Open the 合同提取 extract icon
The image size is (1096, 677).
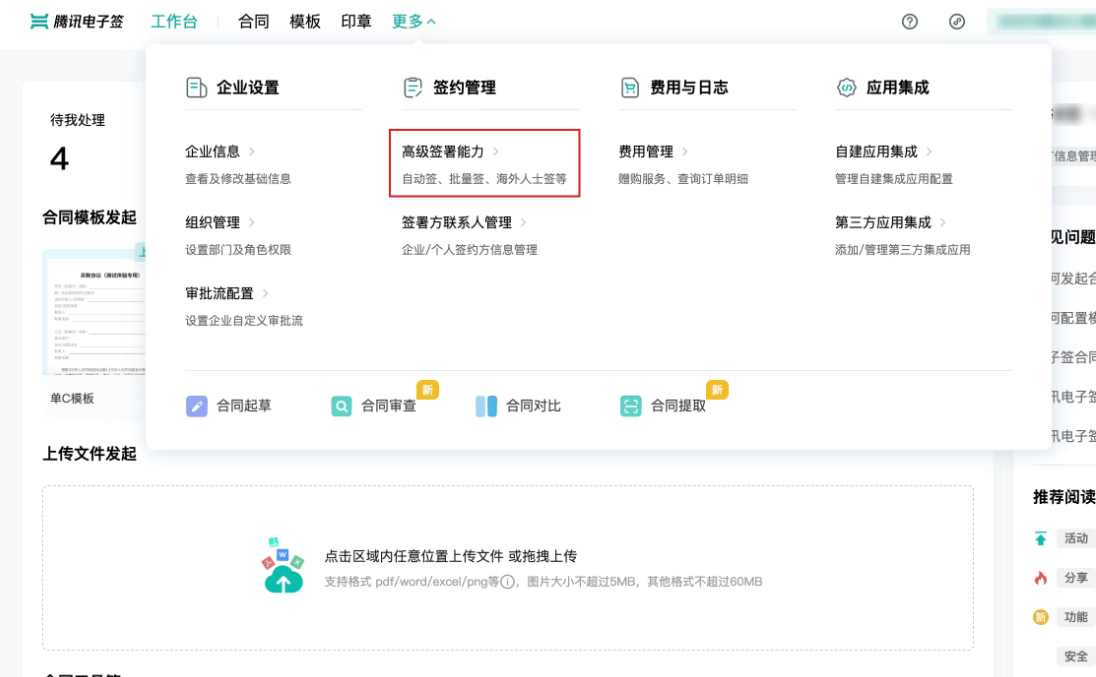630,406
